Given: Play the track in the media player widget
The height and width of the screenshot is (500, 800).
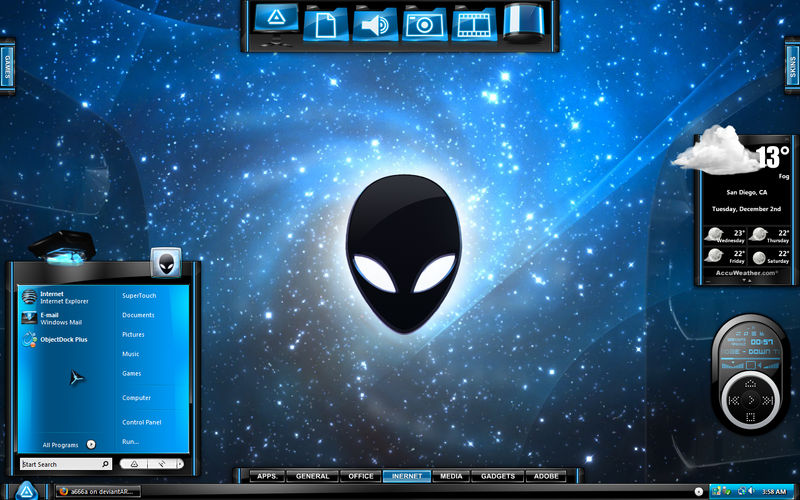Looking at the screenshot, I should [751, 399].
